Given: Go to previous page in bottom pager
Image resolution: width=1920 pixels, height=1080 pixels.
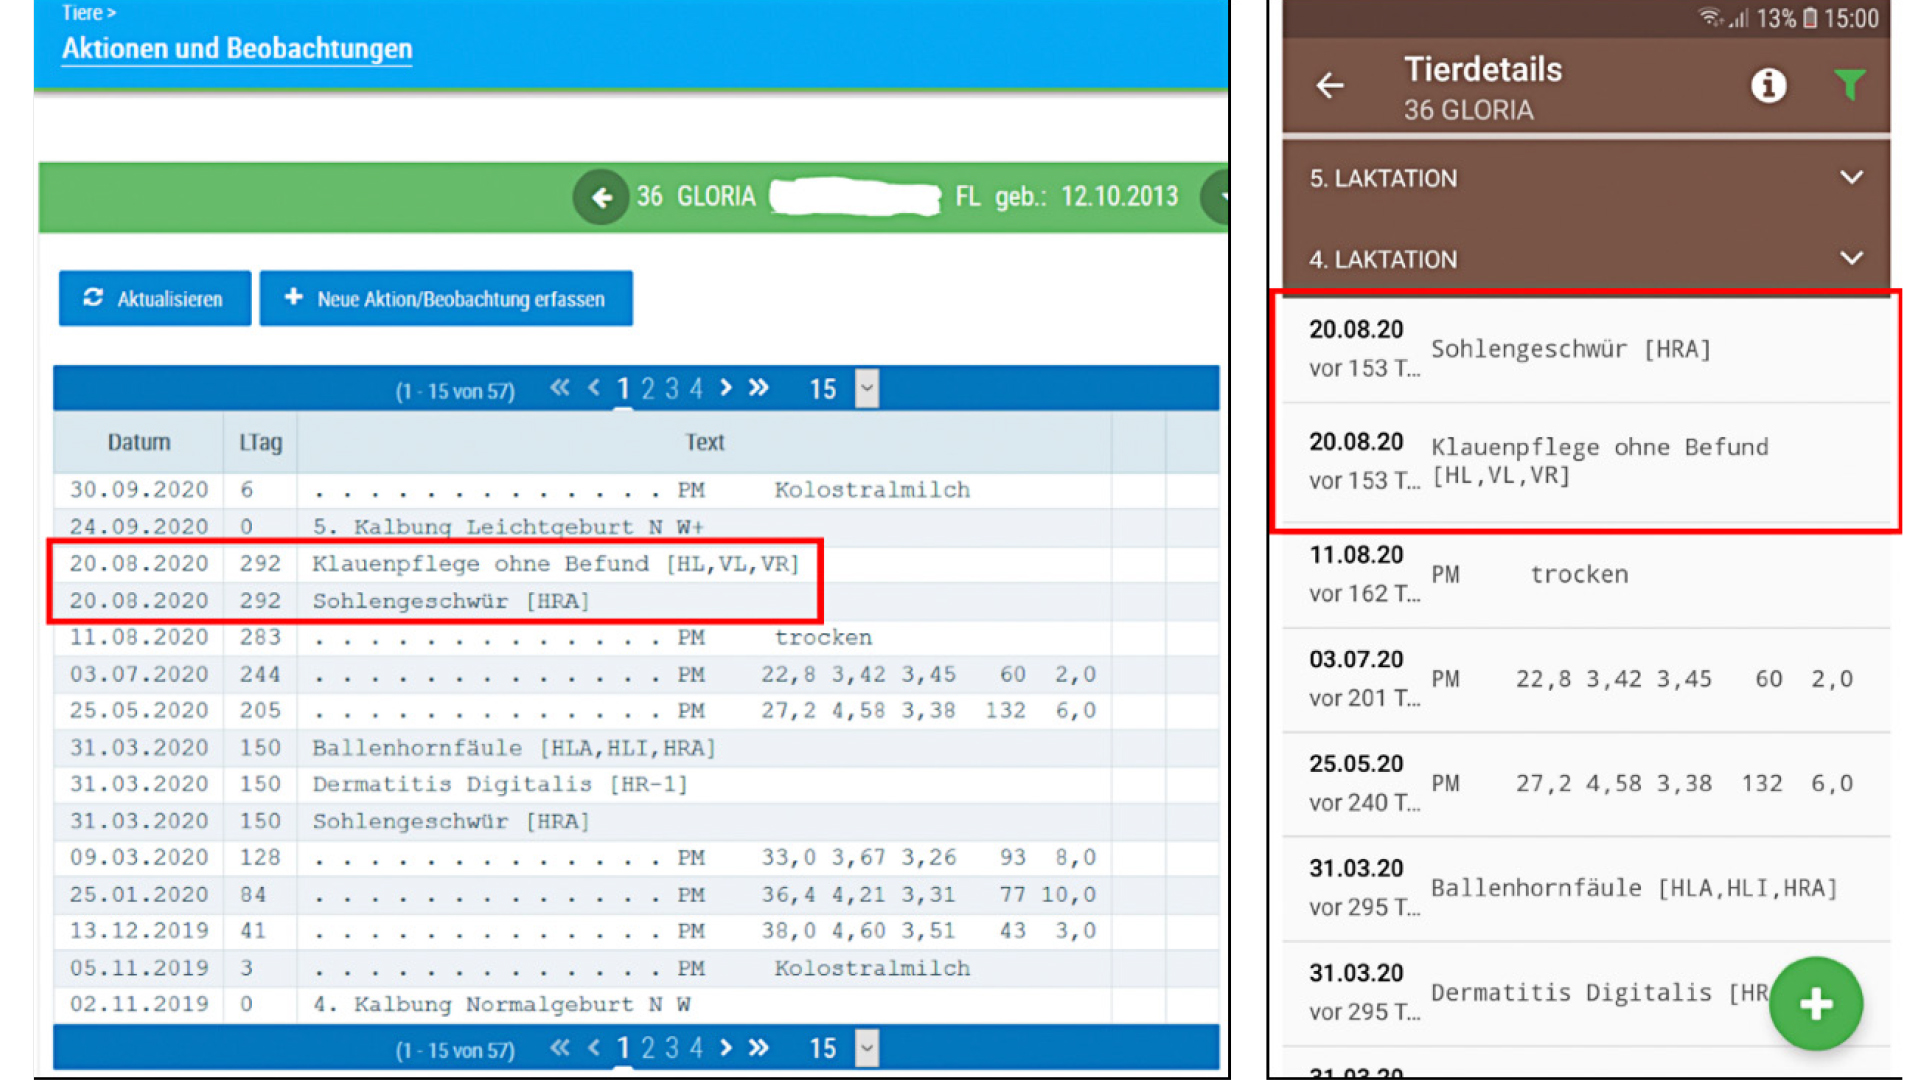Looking at the screenshot, I should 595,1048.
